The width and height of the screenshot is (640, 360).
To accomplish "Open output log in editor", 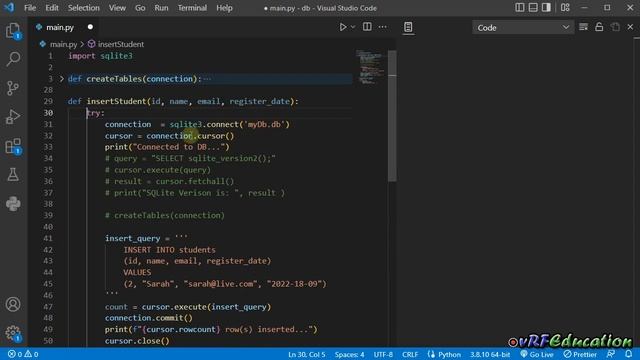I will tap(615, 27).
